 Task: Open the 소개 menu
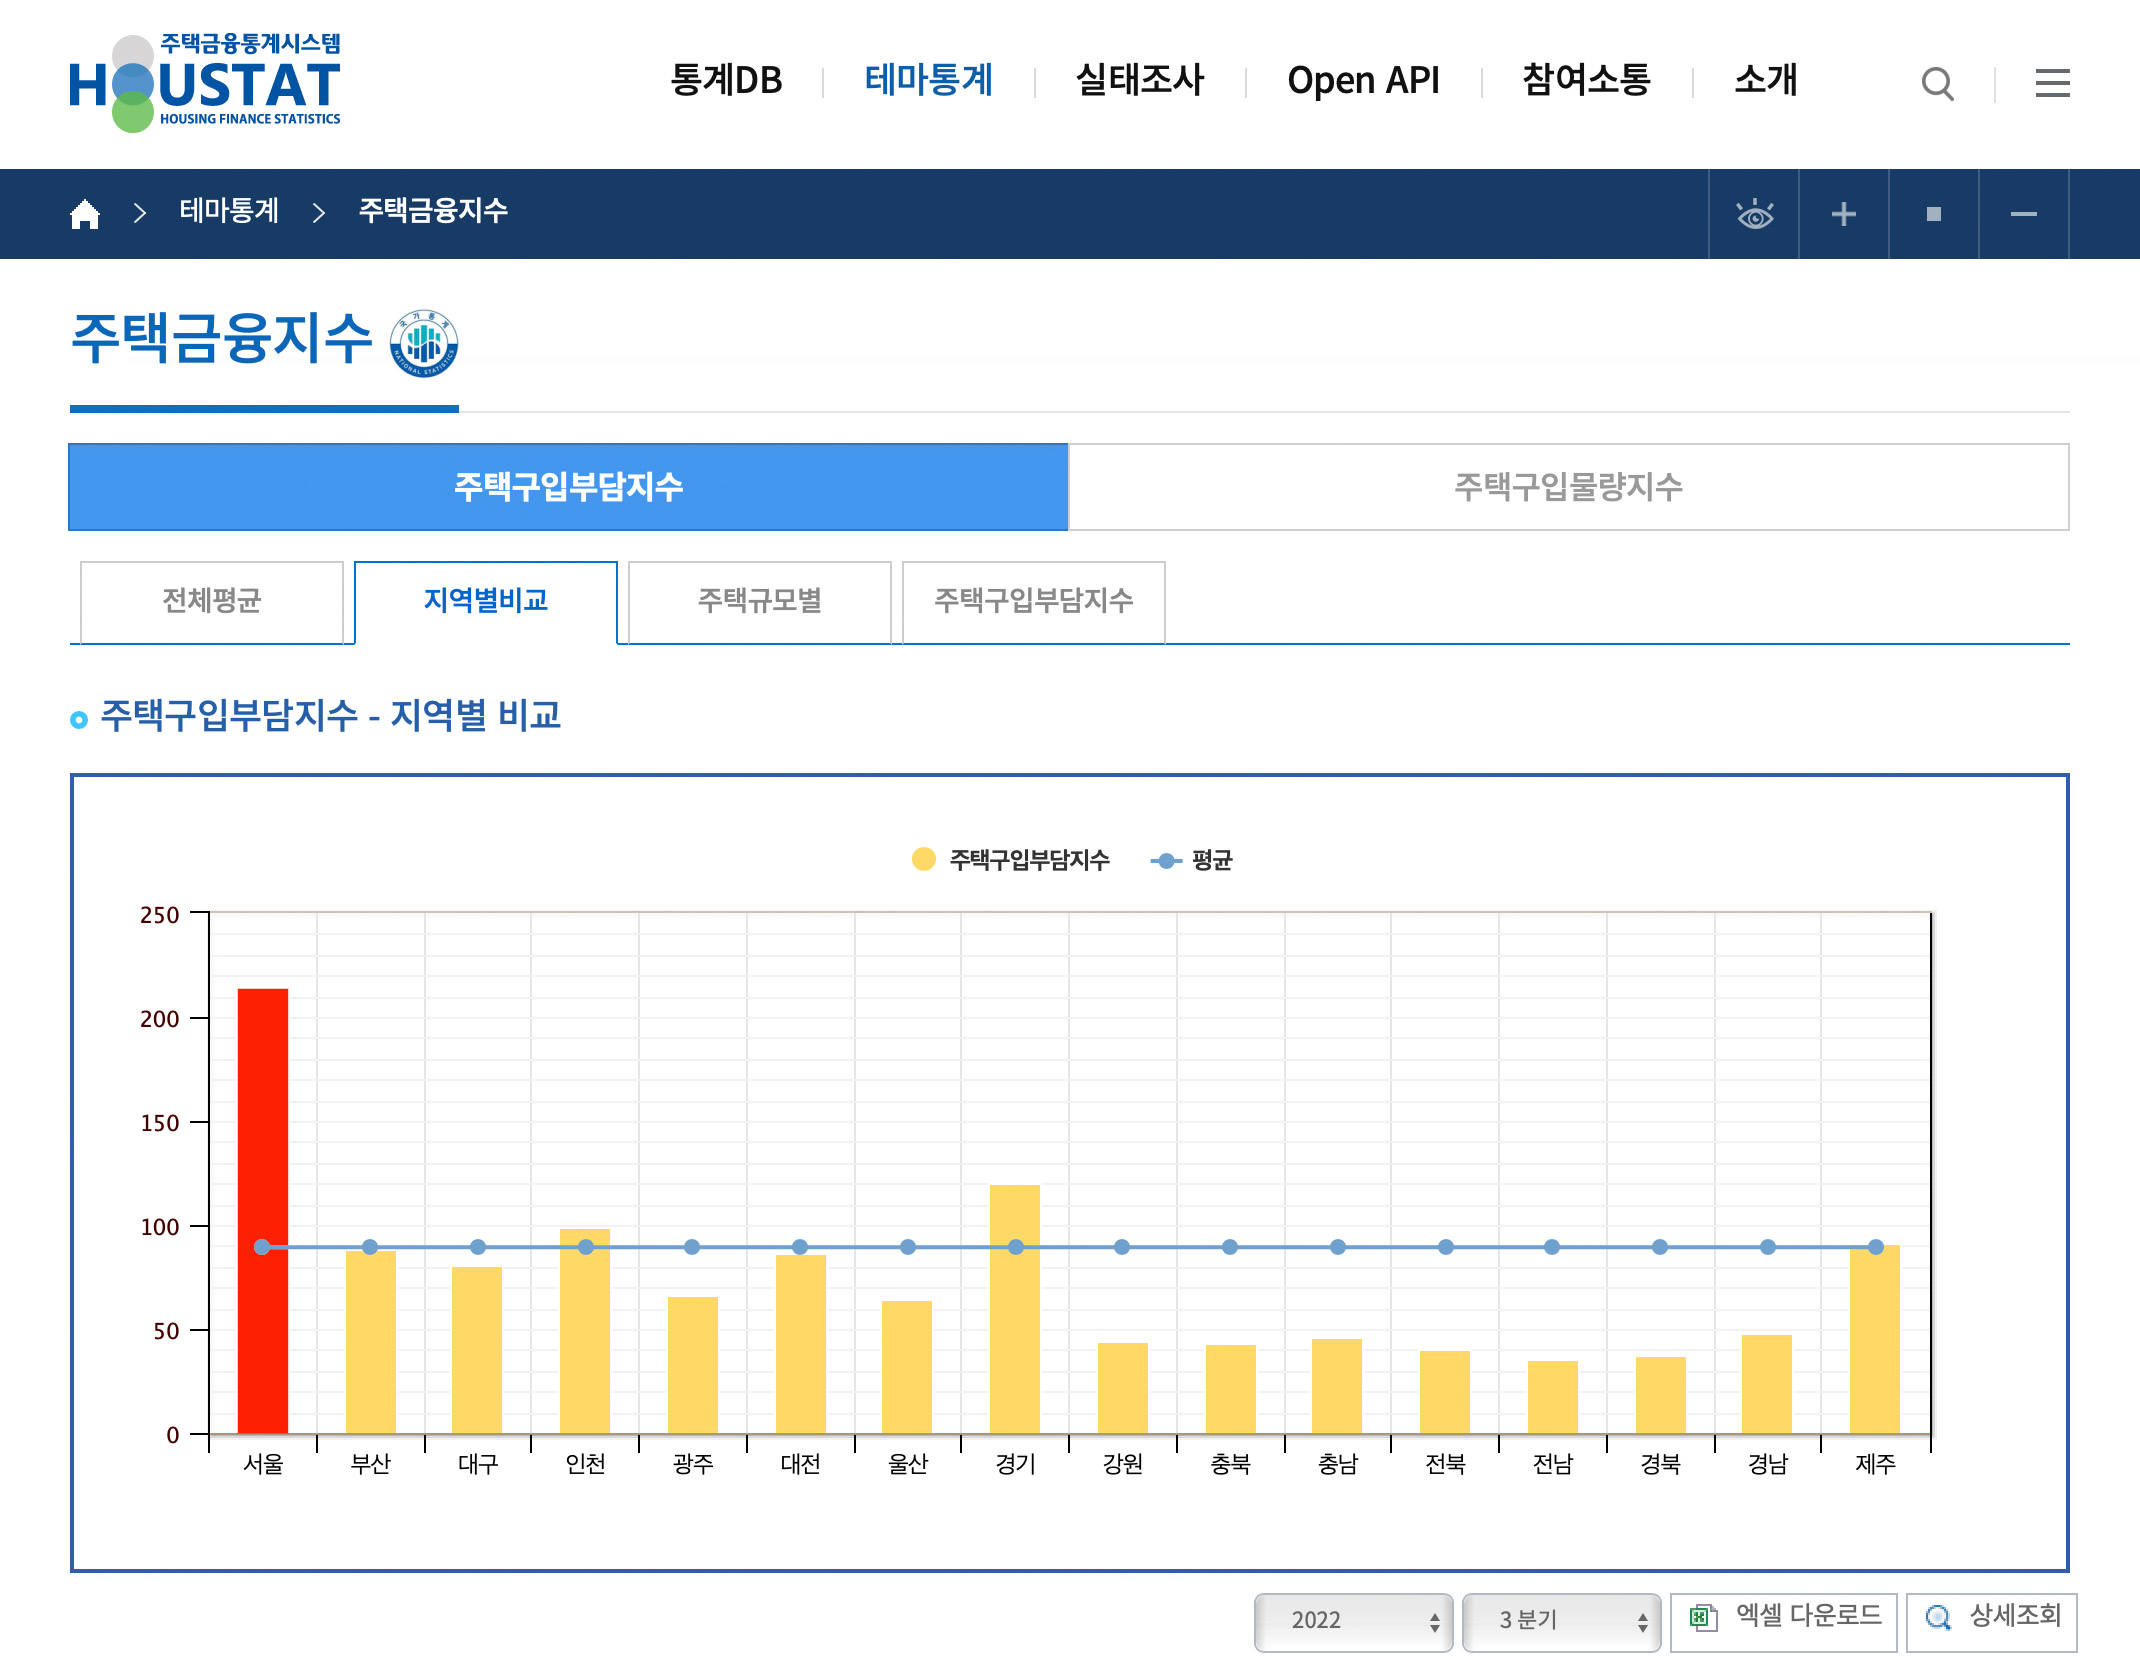click(1766, 80)
